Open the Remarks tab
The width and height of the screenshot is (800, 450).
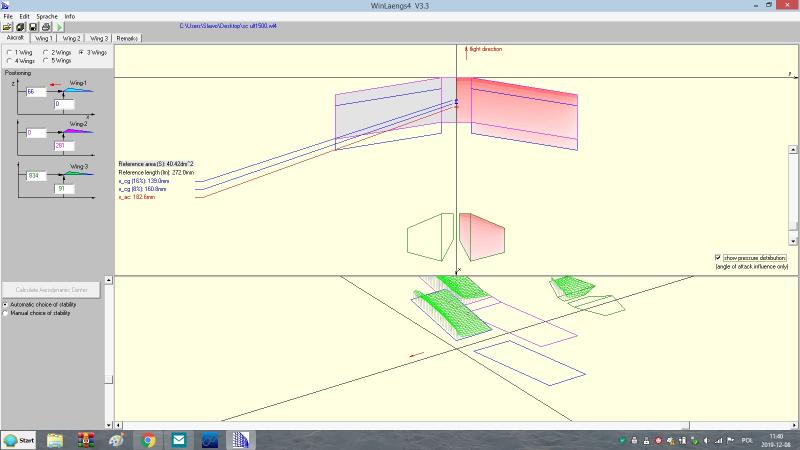[127, 38]
